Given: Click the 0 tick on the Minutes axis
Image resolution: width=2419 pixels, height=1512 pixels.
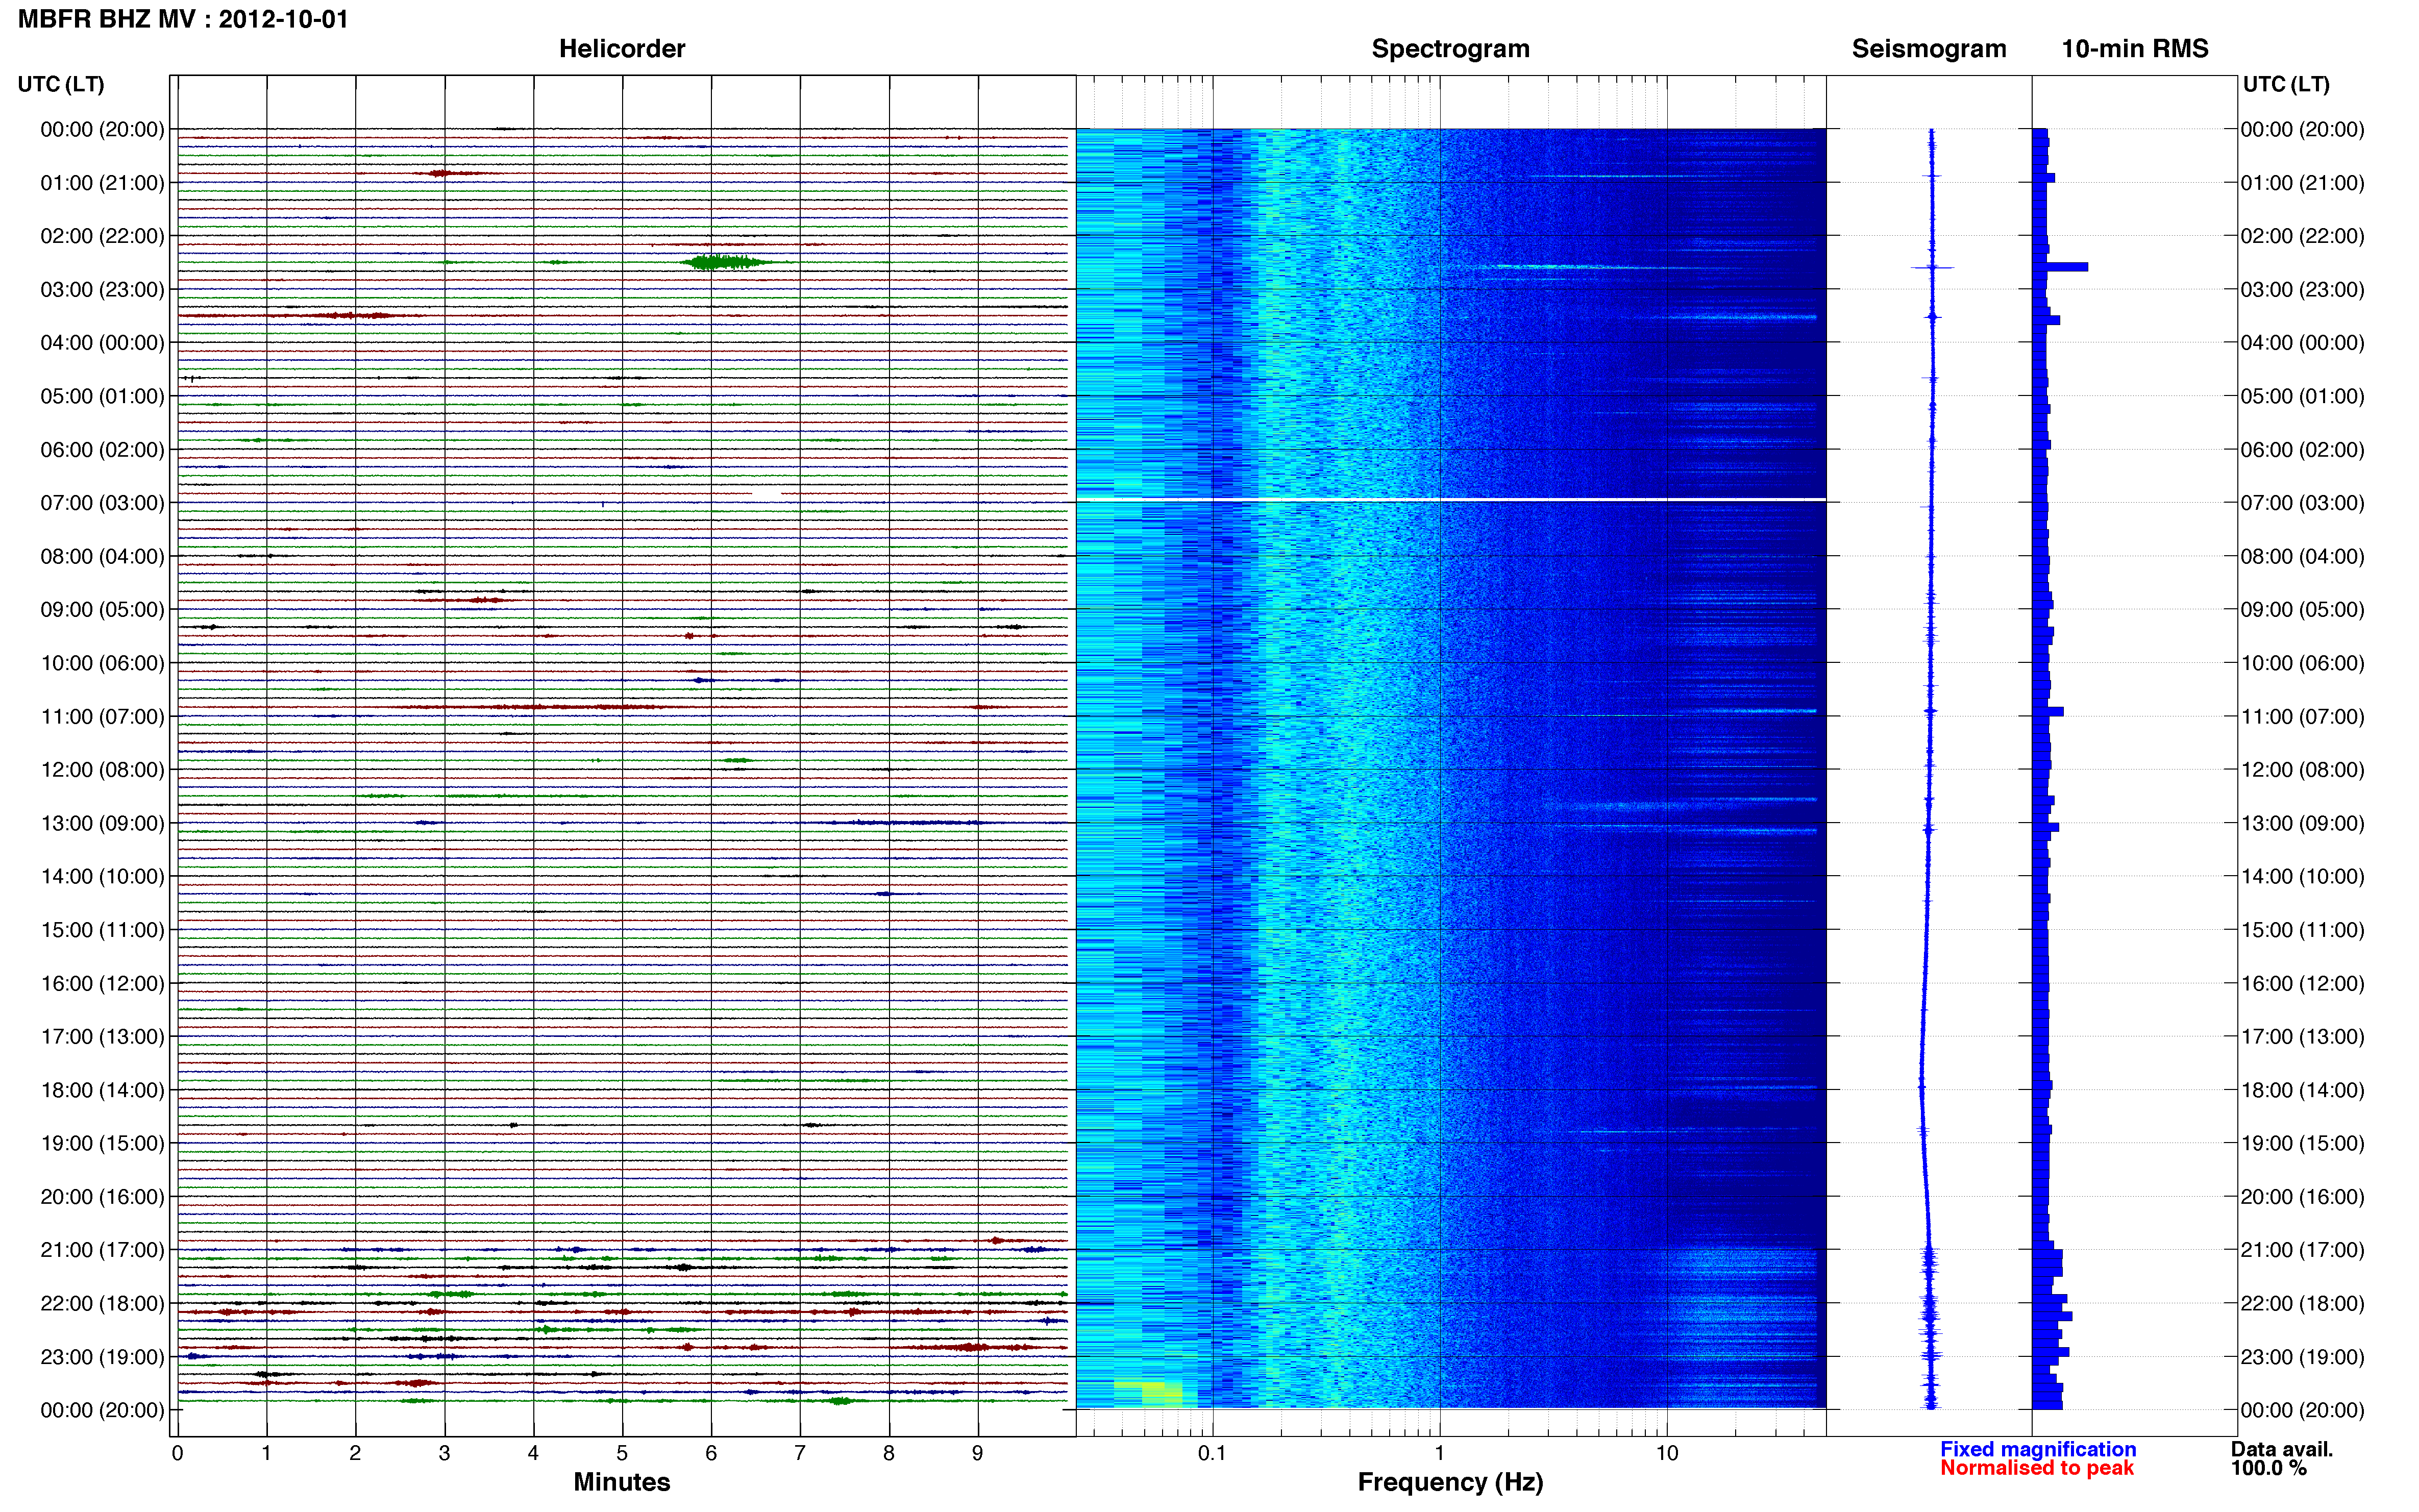Looking at the screenshot, I should 177,1453.
